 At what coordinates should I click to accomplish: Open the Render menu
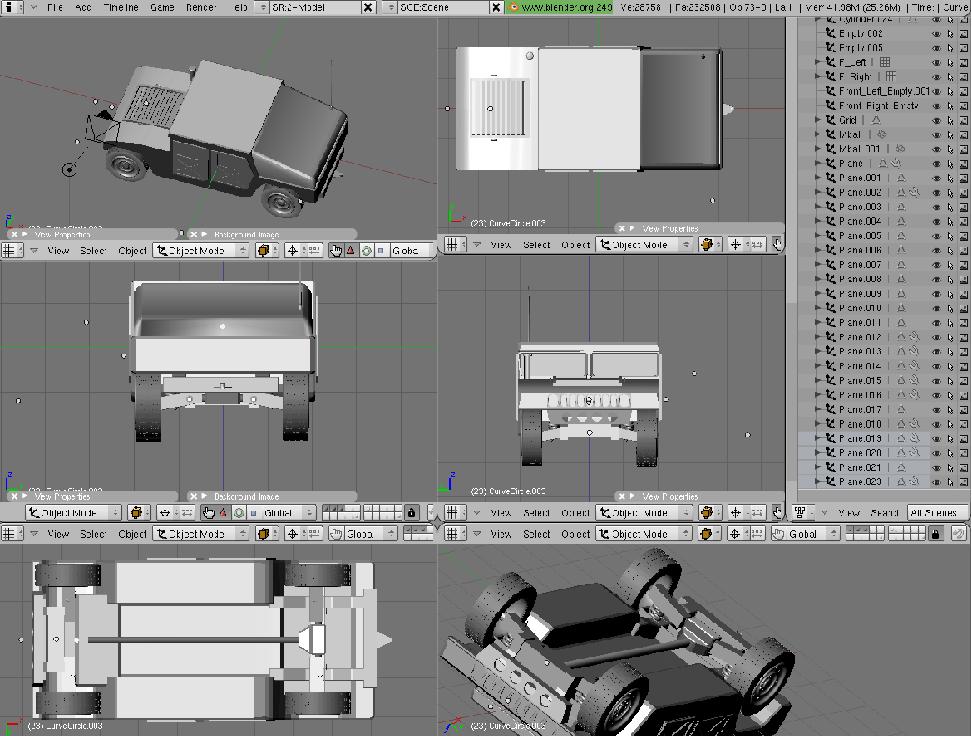(x=201, y=7)
